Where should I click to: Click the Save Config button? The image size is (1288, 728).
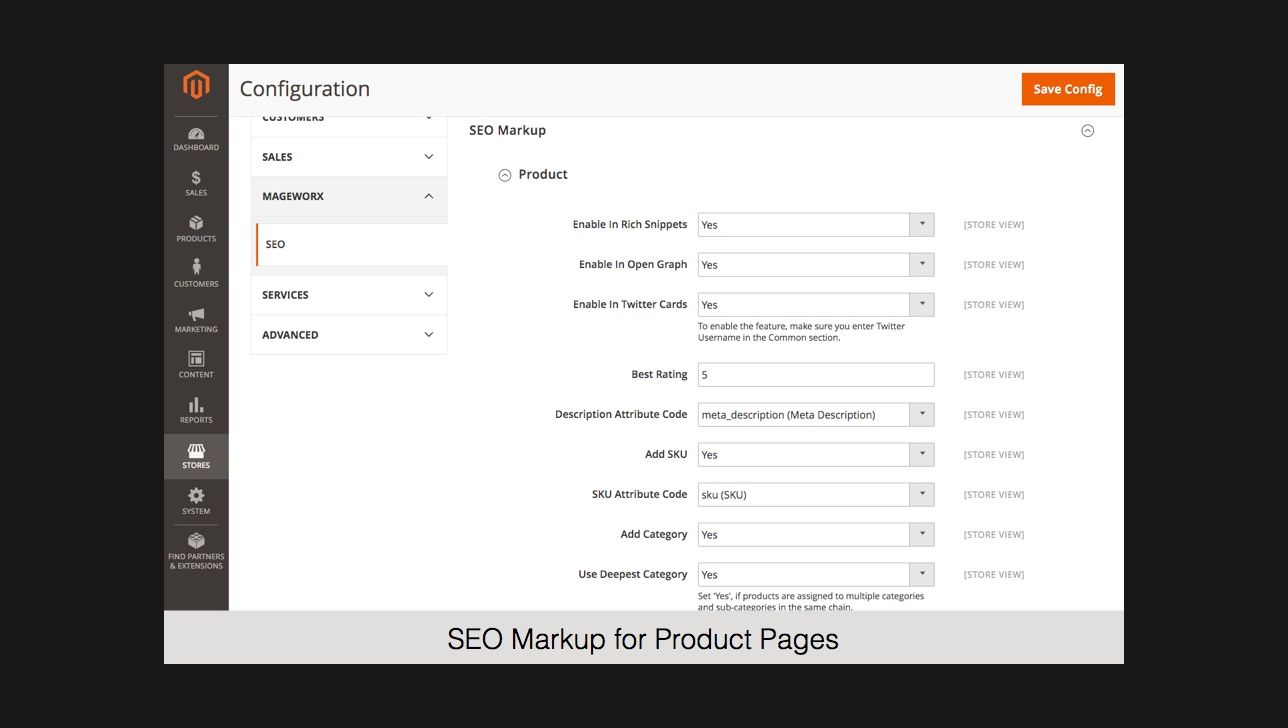tap(1067, 89)
